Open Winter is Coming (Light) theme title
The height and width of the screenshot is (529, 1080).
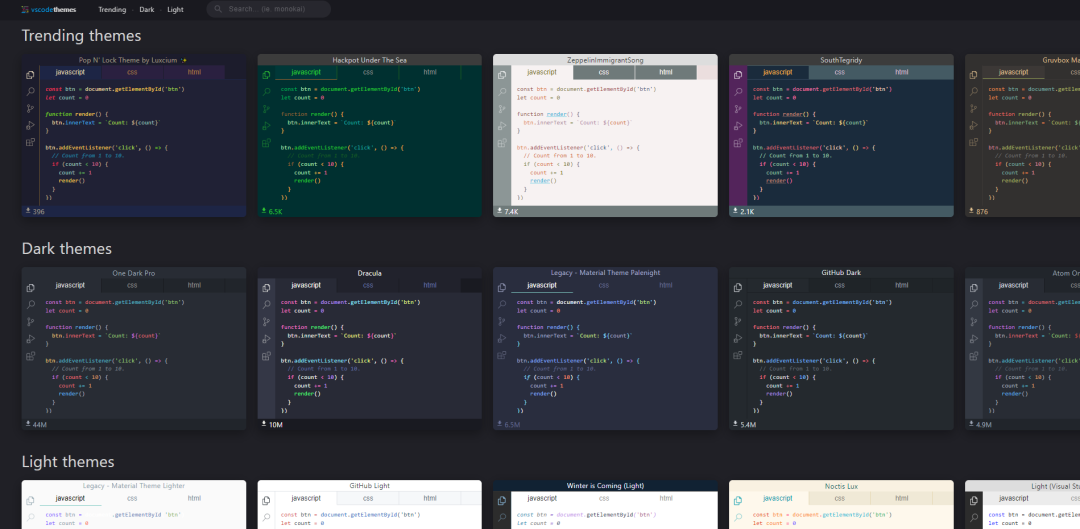pyautogui.click(x=605, y=486)
